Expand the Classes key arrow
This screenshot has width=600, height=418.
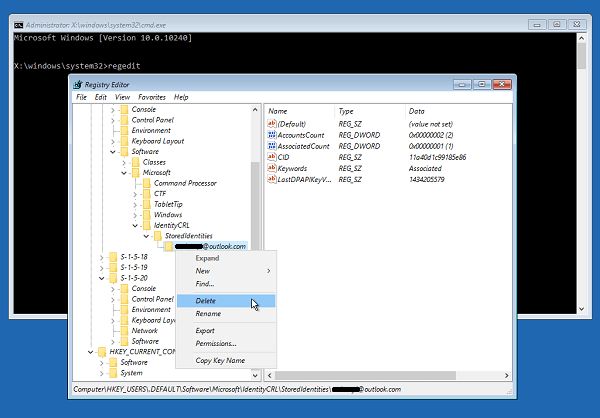pyautogui.click(x=124, y=162)
